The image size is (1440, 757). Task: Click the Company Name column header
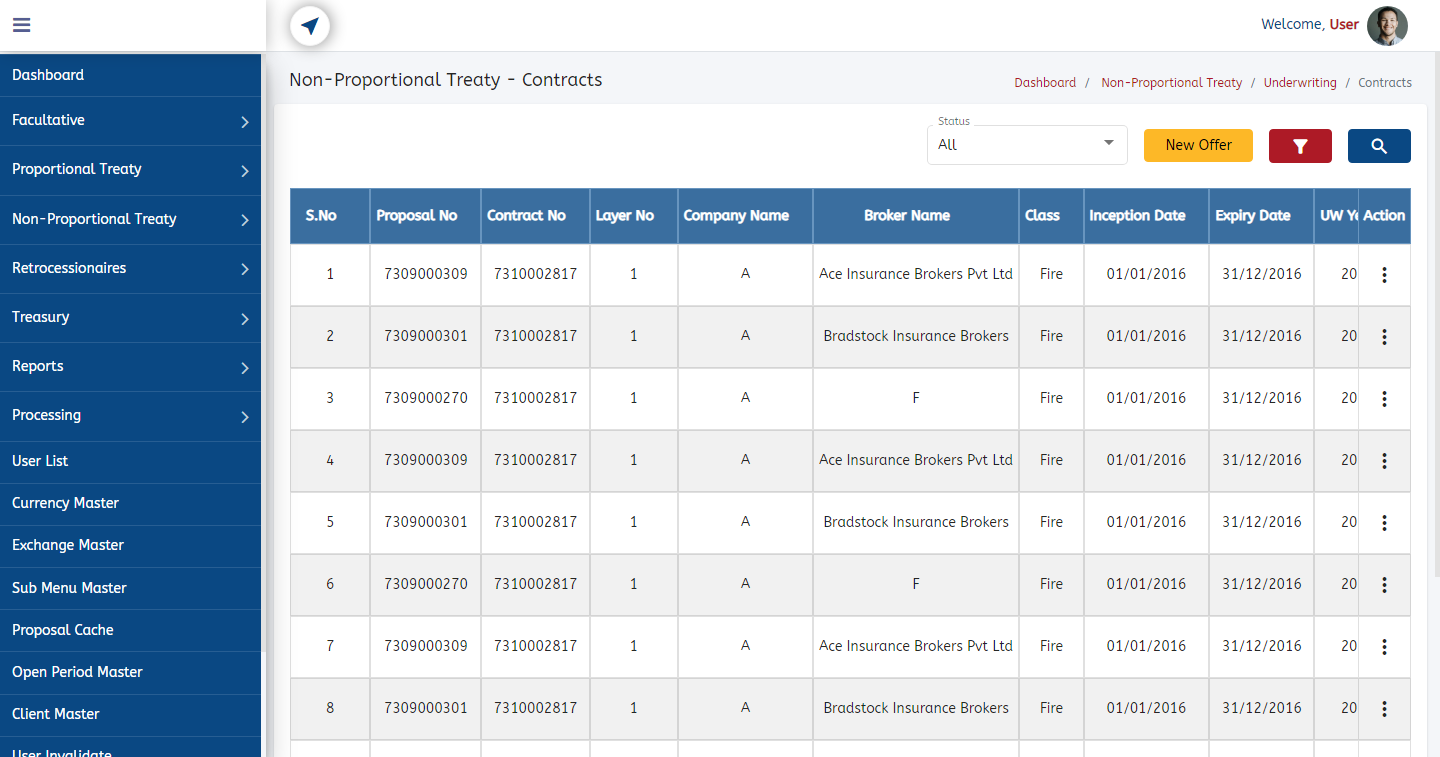tap(745, 216)
